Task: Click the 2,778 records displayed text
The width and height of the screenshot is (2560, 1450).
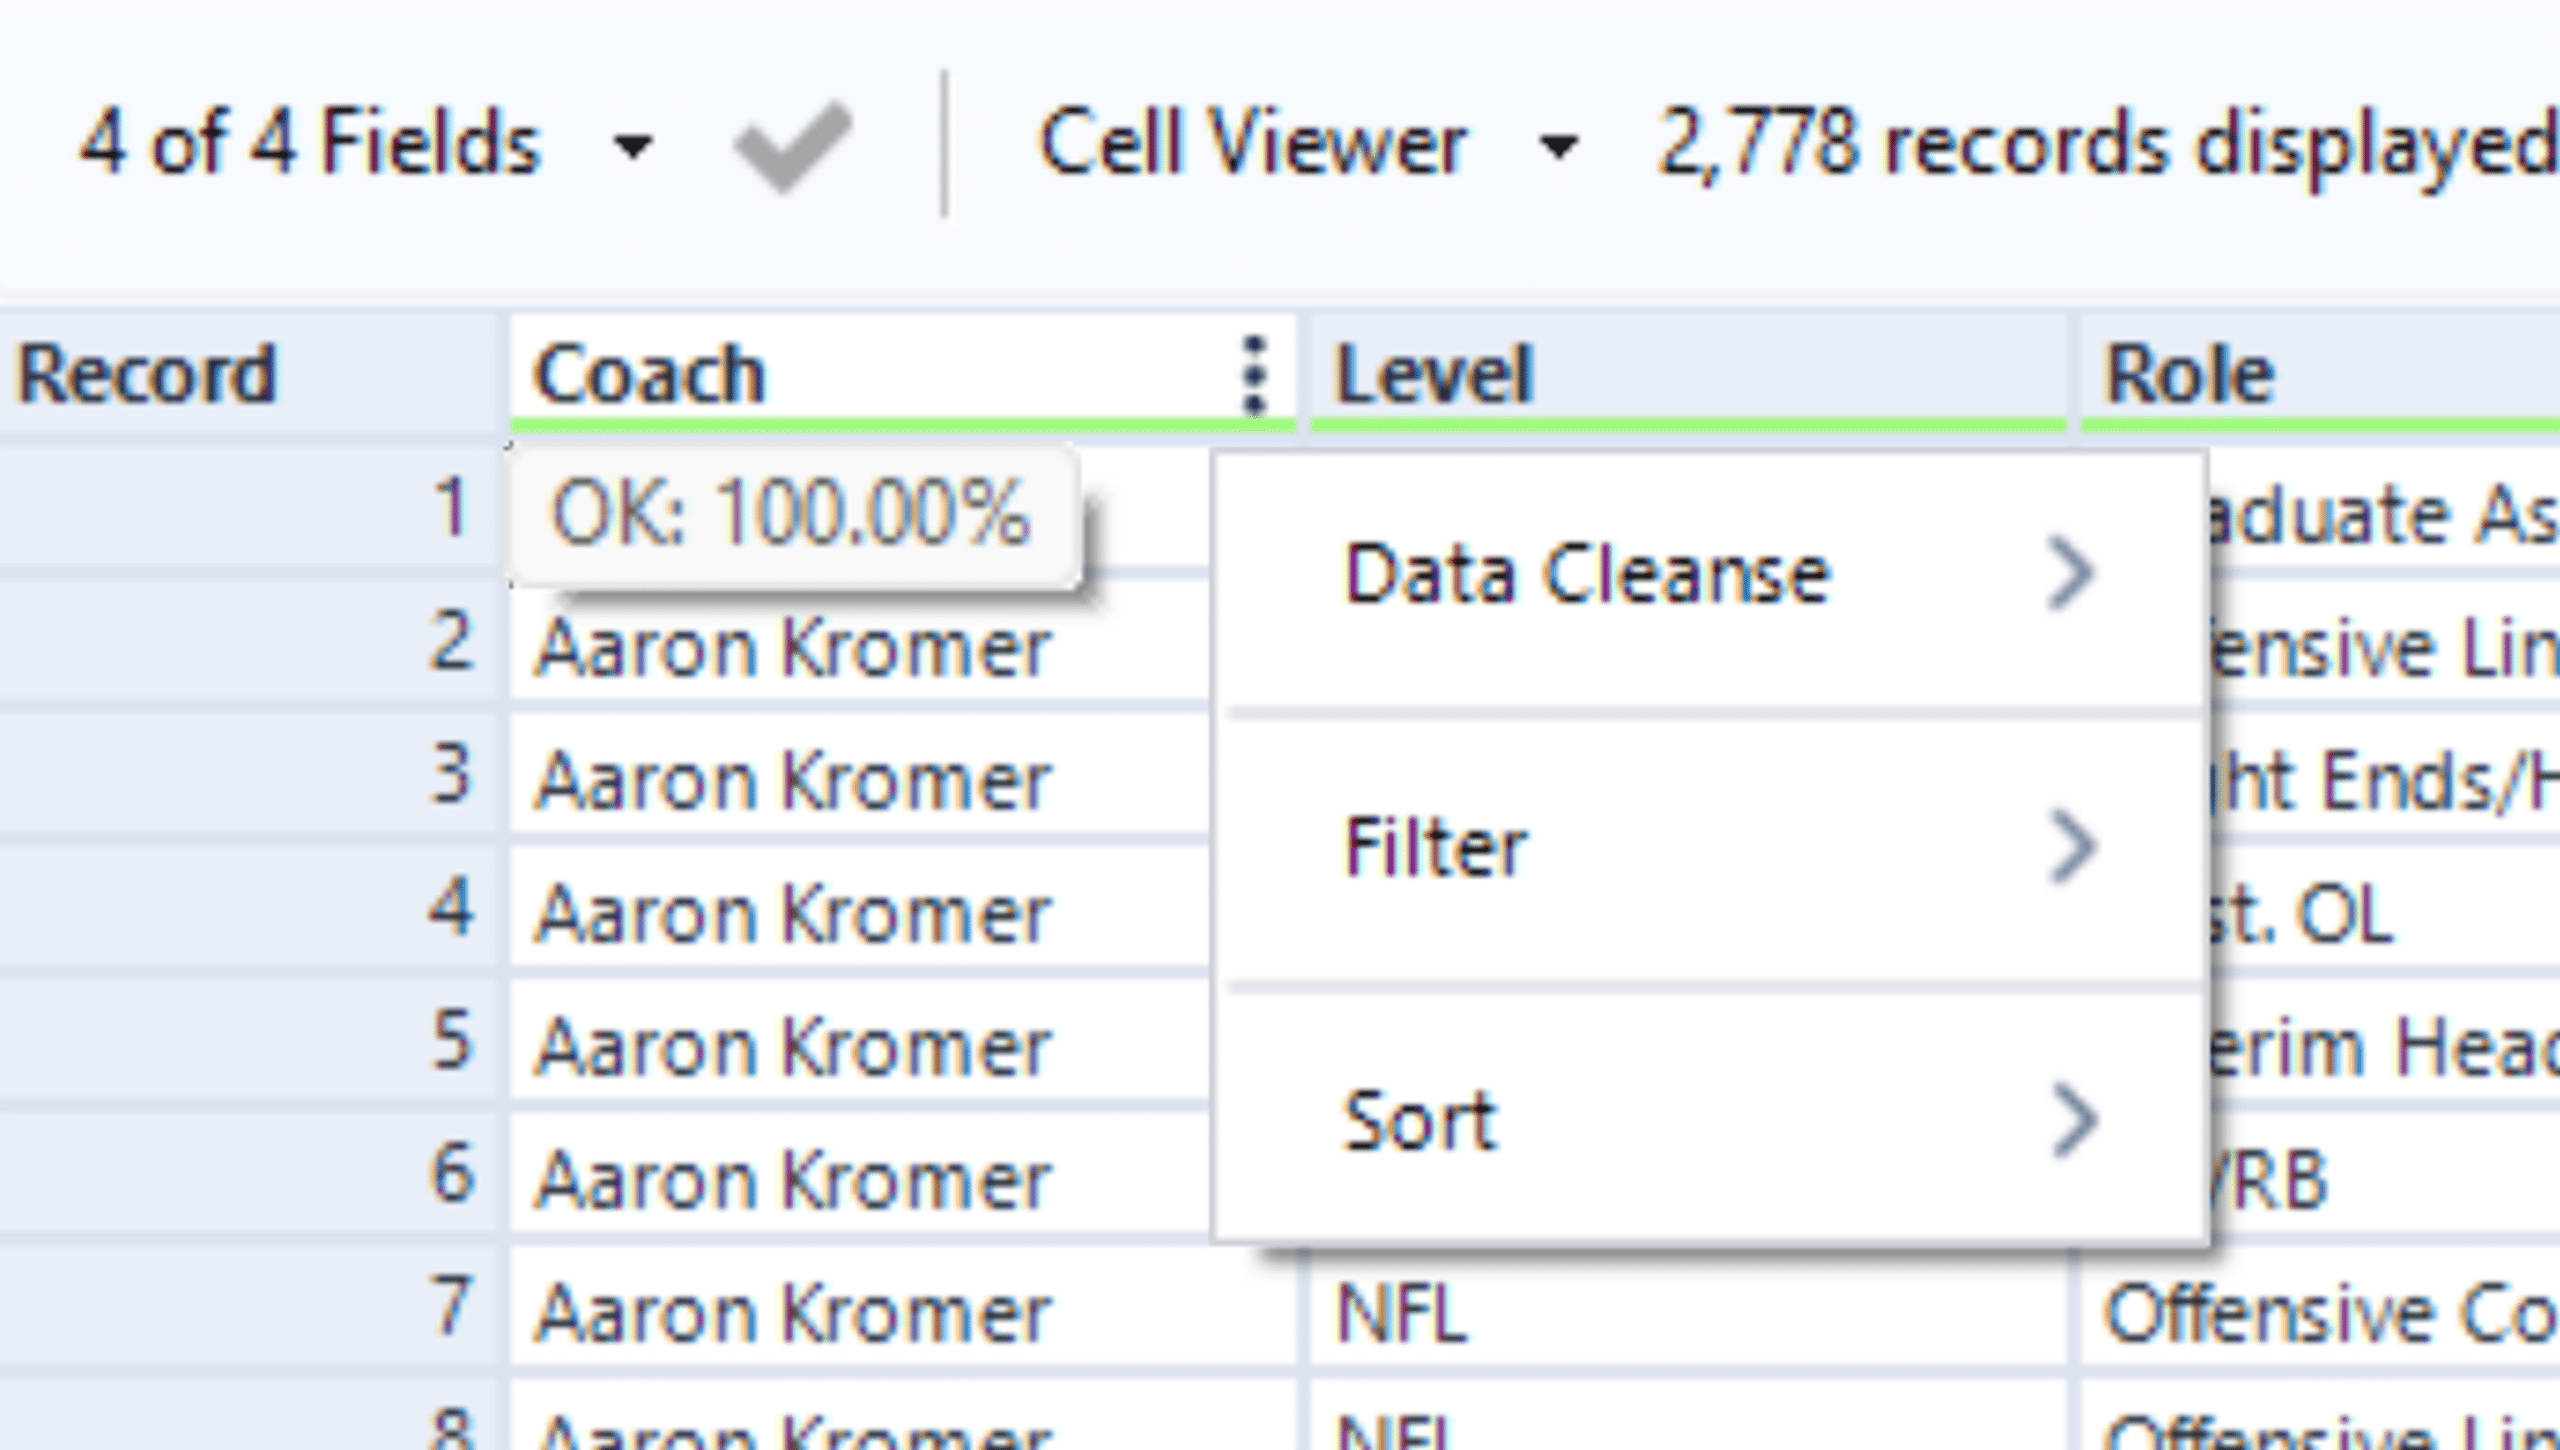Action: point(2105,146)
